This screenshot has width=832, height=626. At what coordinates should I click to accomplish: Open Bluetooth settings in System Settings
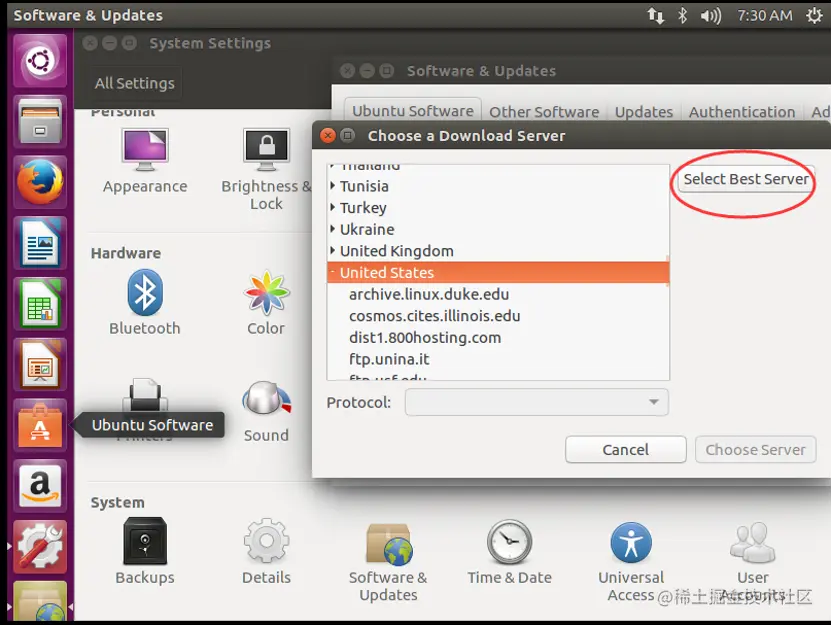coord(145,303)
